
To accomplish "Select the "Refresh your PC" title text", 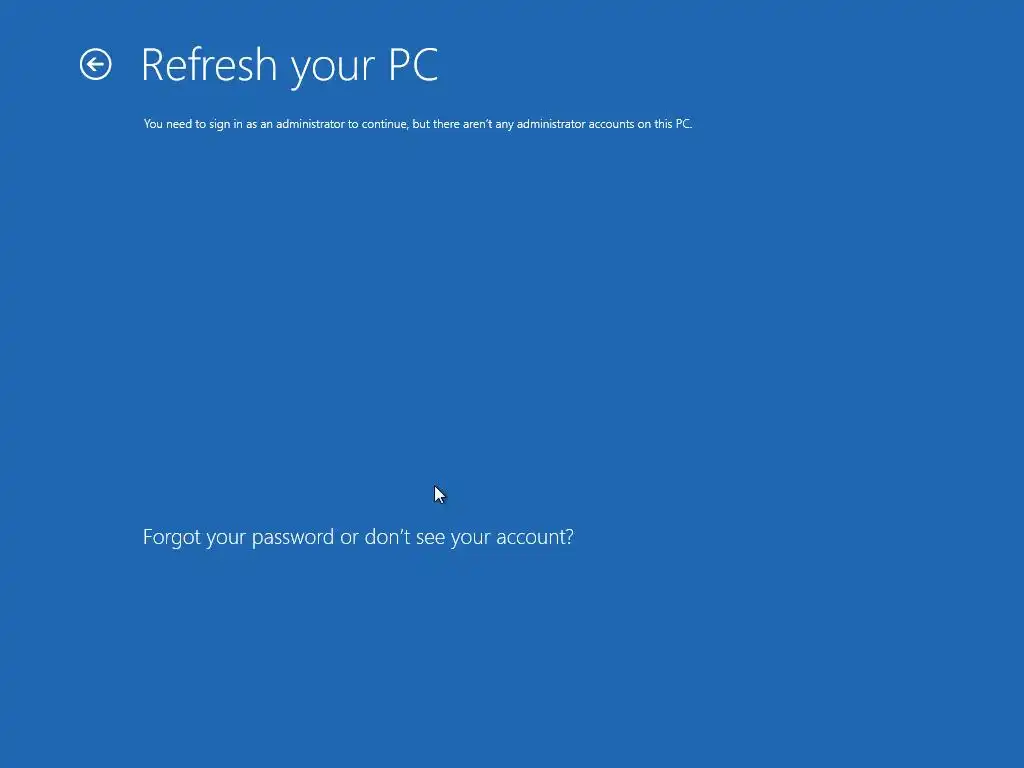I will (x=289, y=66).
